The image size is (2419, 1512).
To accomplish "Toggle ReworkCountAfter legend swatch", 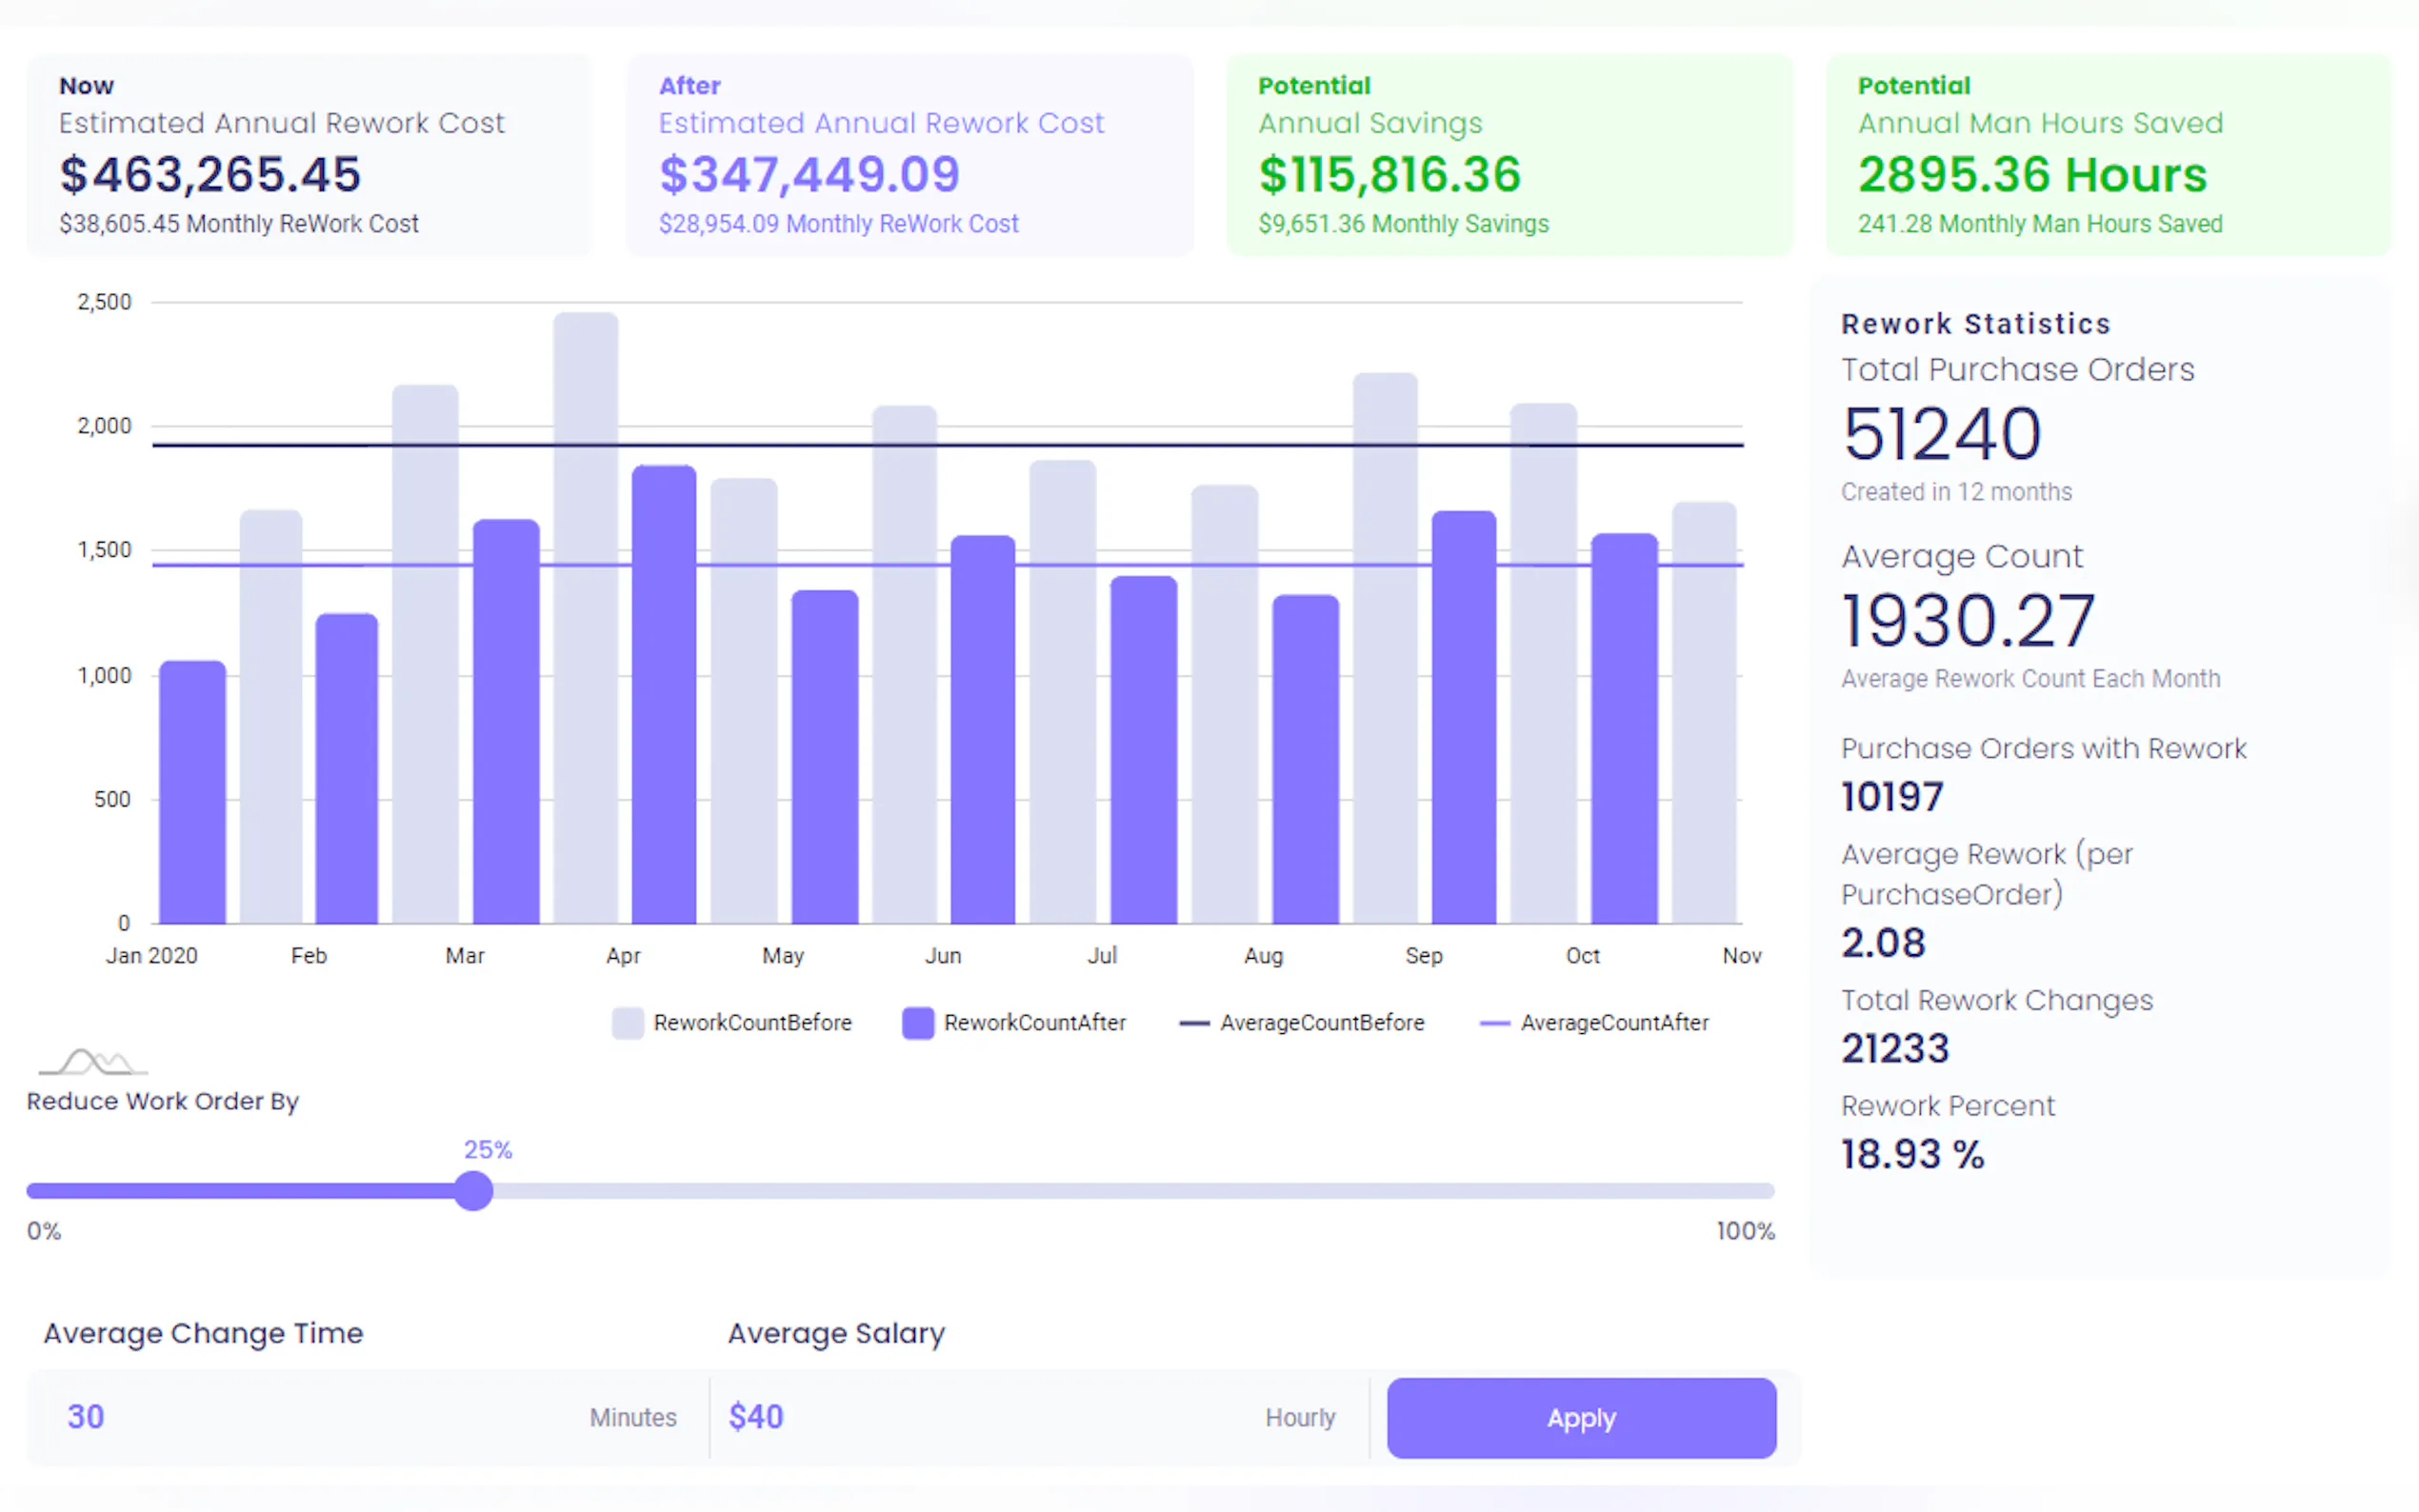I will coord(917,1023).
